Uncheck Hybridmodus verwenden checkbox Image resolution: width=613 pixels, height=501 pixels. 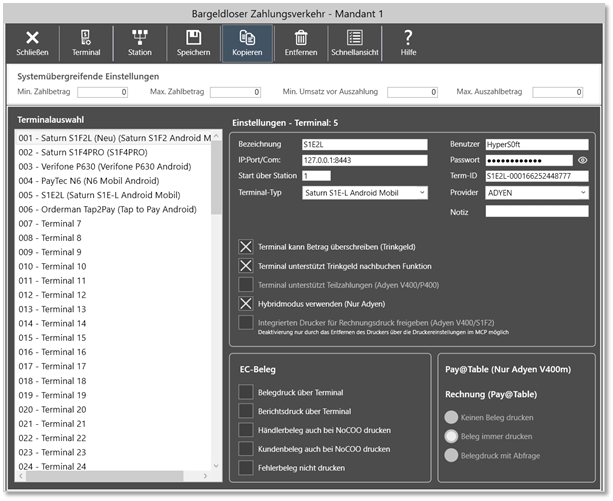pos(246,302)
